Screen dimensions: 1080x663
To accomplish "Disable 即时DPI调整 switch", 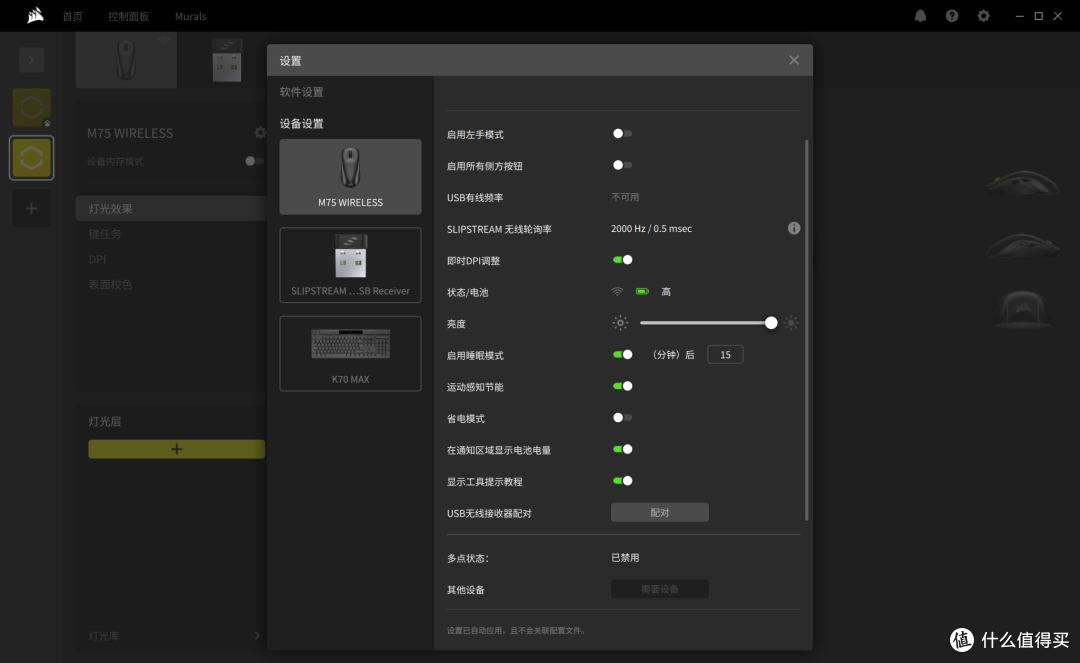I will pos(622,260).
